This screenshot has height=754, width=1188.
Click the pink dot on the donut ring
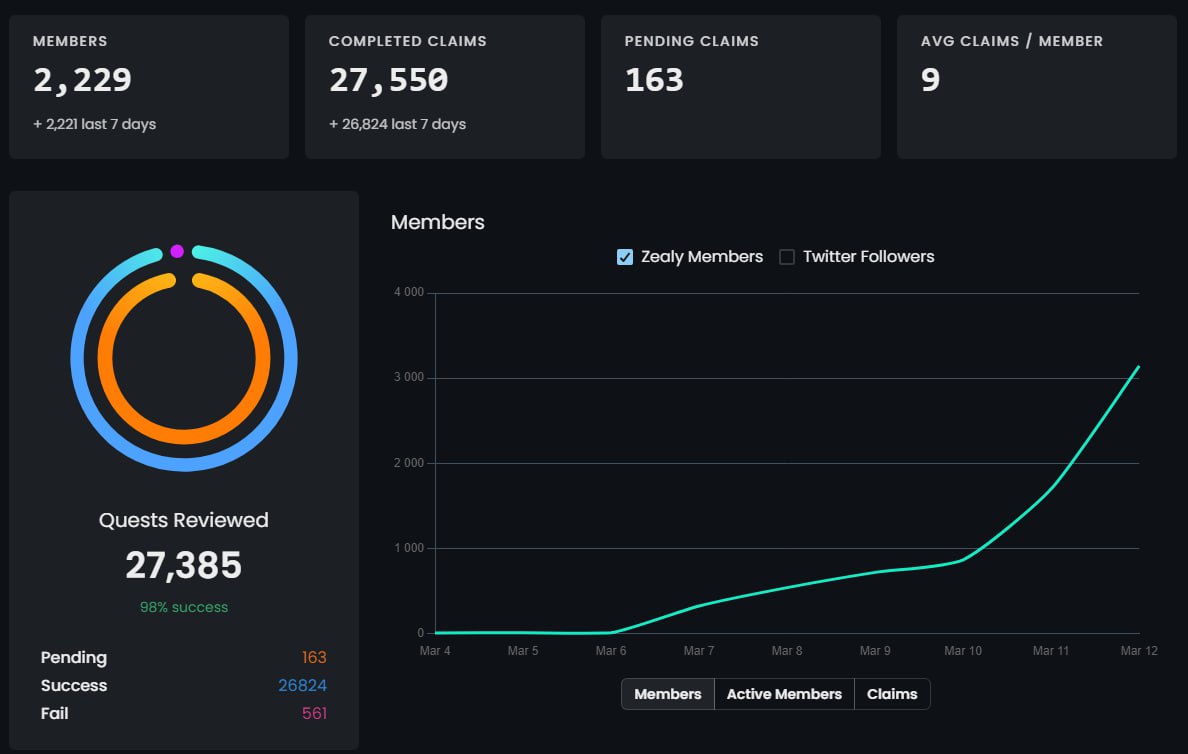coord(176,248)
